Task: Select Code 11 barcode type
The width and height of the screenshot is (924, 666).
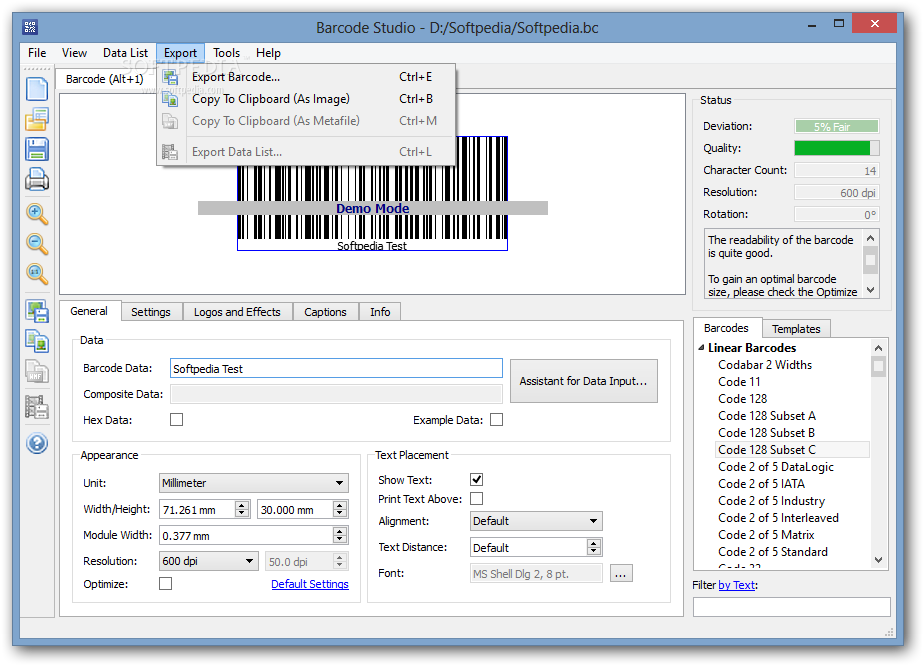Action: tap(739, 382)
